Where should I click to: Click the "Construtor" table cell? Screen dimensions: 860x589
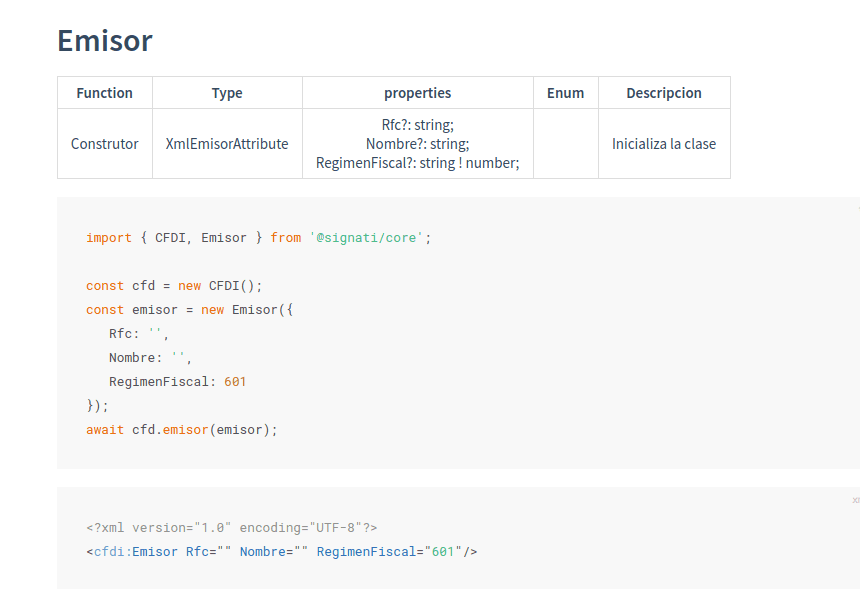click(x=105, y=144)
